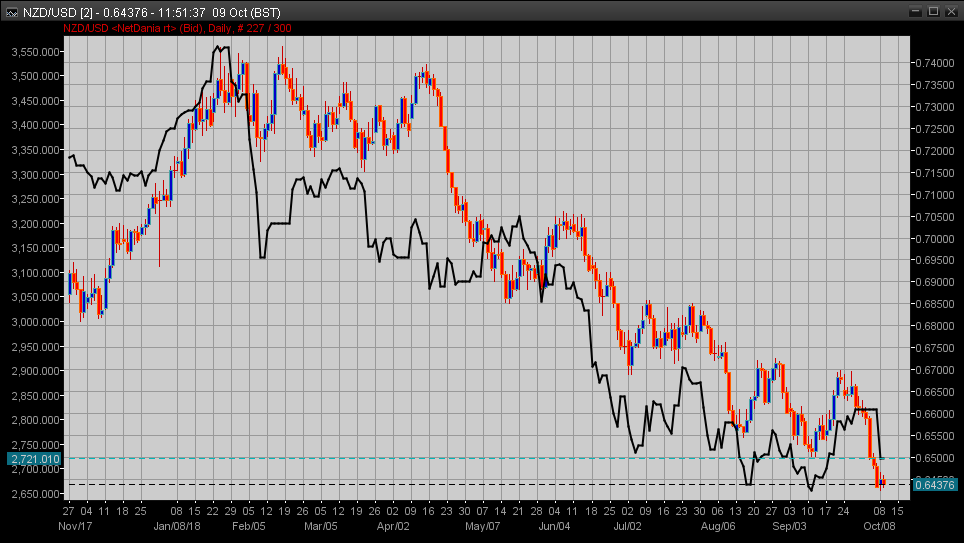Close the NZD/USD chart window
Image resolution: width=964 pixels, height=543 pixels.
coord(952,11)
